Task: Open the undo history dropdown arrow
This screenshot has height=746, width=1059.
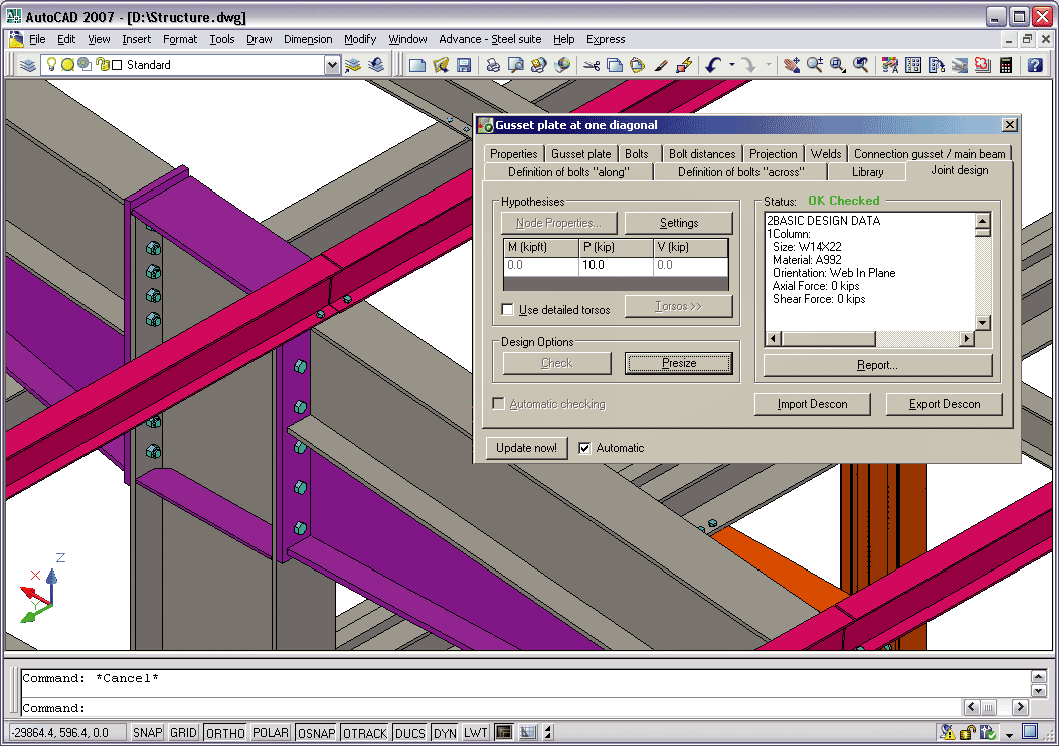Action: 732,65
